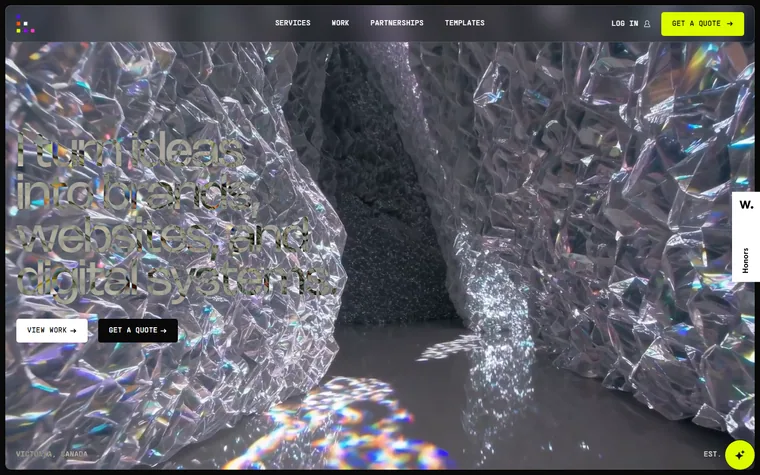Screen dimensions: 760x475
Task: Click the arrow in the black Get a Quote button
Action: [x=163, y=331]
